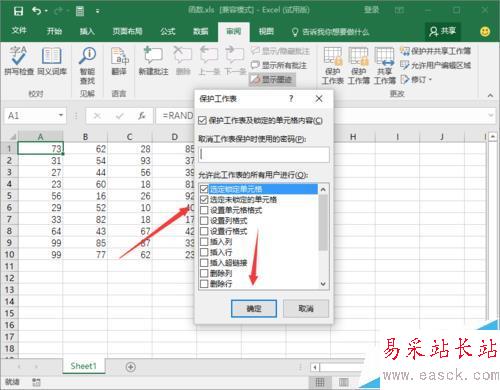
Task: Click the Tell me what you want search
Action: click(x=330, y=32)
